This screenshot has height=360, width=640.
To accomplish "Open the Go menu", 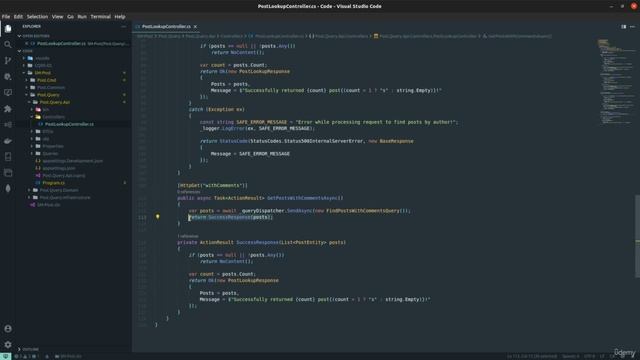I will pos(70,17).
